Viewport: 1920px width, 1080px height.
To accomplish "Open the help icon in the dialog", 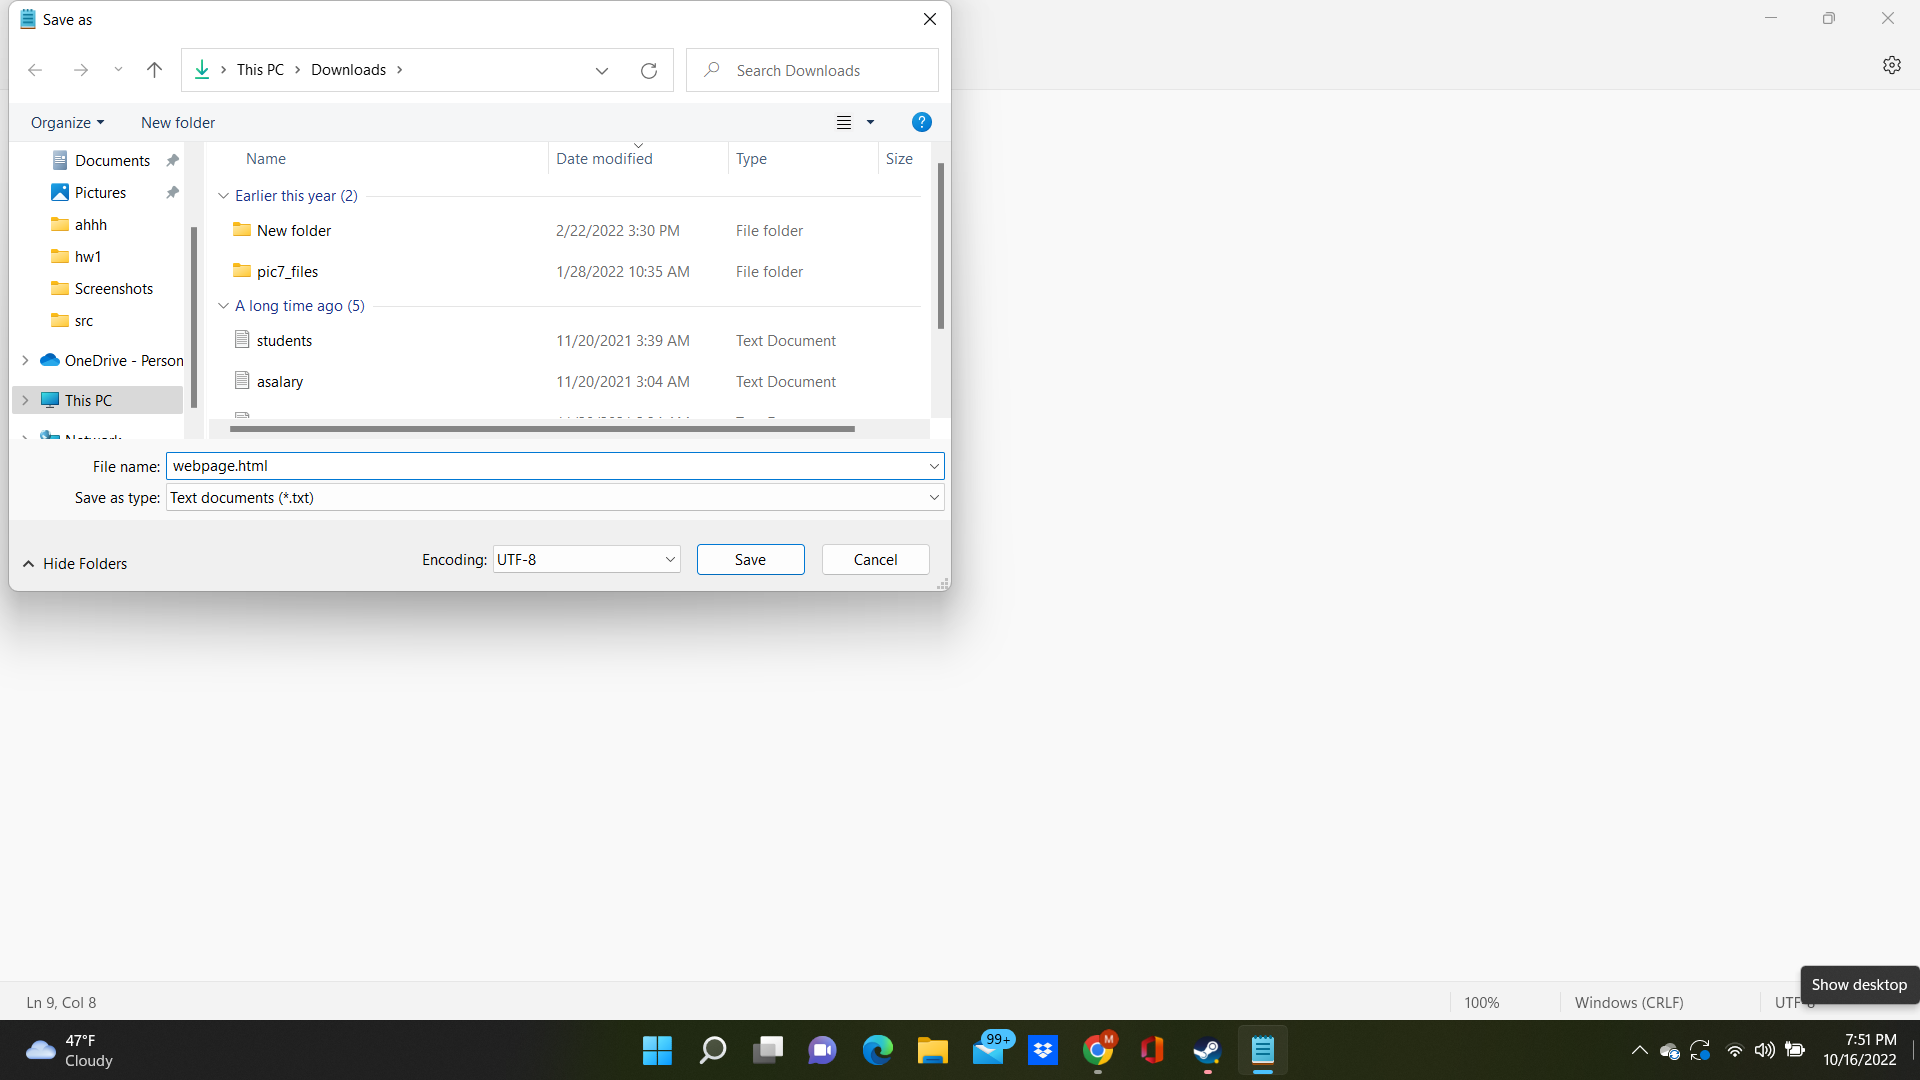I will 921,122.
